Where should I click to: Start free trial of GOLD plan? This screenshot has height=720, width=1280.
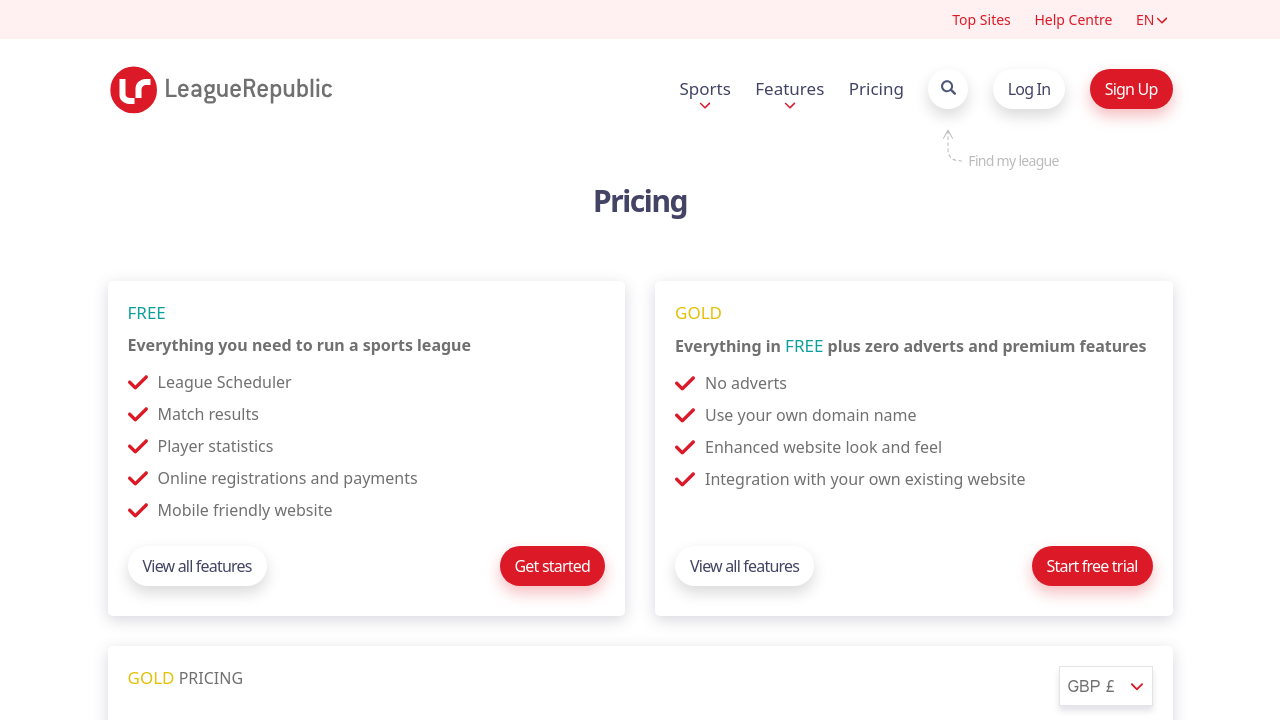(1092, 566)
